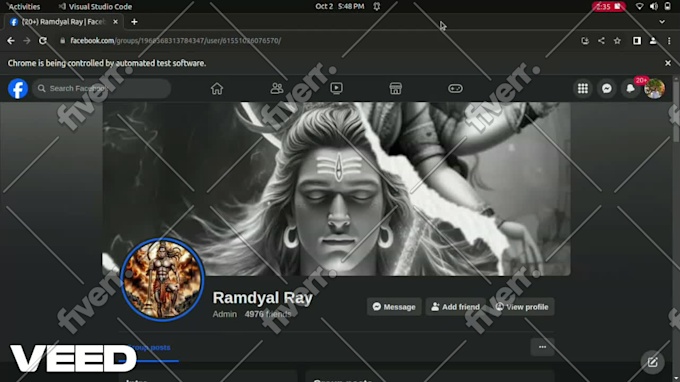Viewport: 680px width, 382px height.
Task: Expand the tab search chevron
Action: click(662, 22)
